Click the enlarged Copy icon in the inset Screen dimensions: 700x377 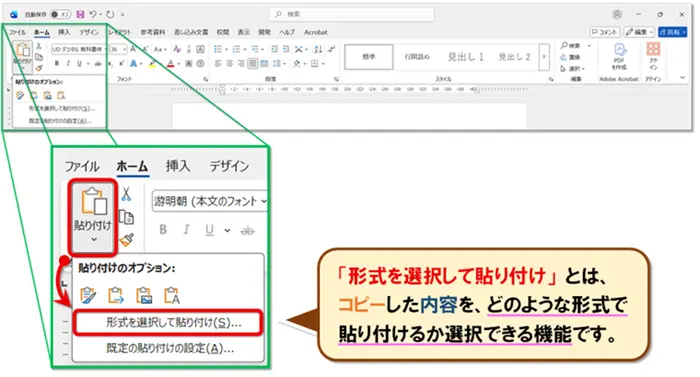(126, 218)
